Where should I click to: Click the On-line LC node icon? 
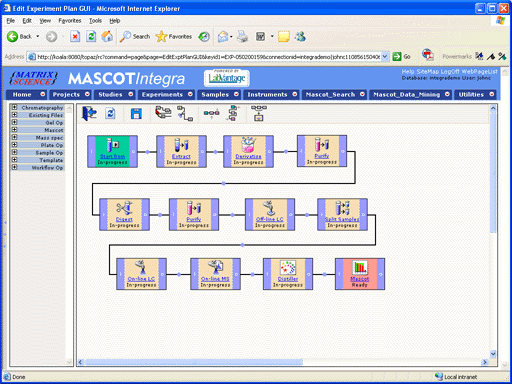pos(141,267)
